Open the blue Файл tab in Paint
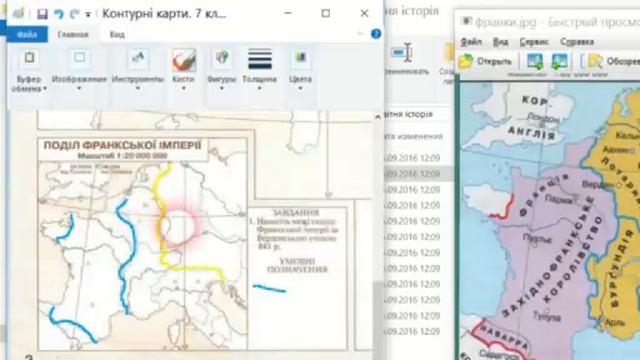Viewport: 640px width, 360px height. (27, 34)
